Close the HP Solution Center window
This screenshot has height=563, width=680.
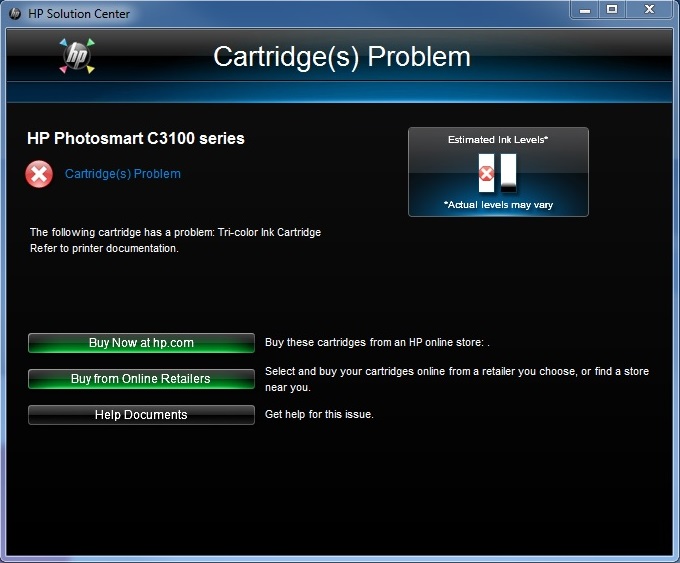(649, 10)
